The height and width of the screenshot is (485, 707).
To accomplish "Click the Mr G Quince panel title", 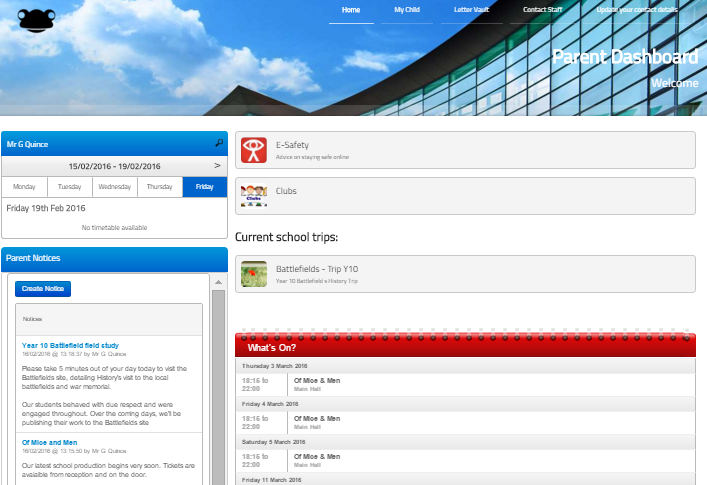I will tap(27, 144).
